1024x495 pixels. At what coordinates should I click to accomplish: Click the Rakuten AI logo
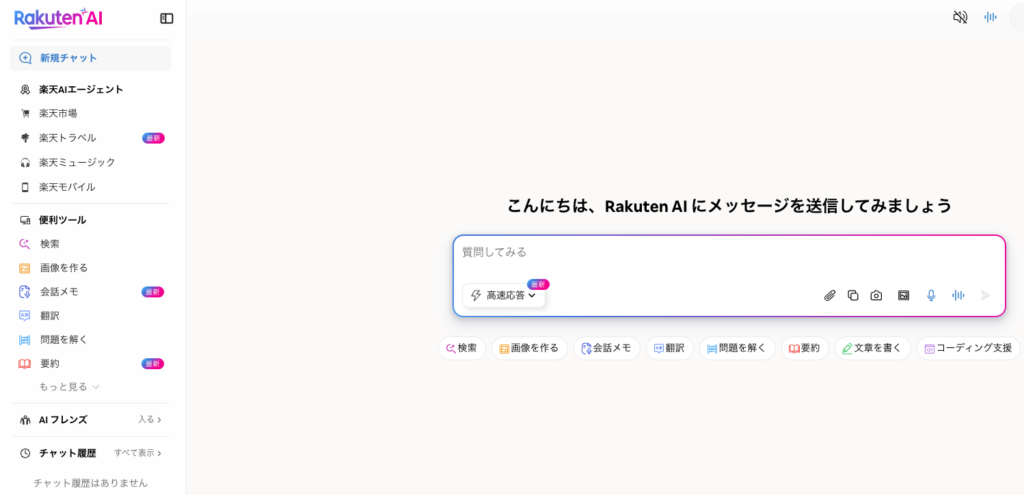[58, 18]
